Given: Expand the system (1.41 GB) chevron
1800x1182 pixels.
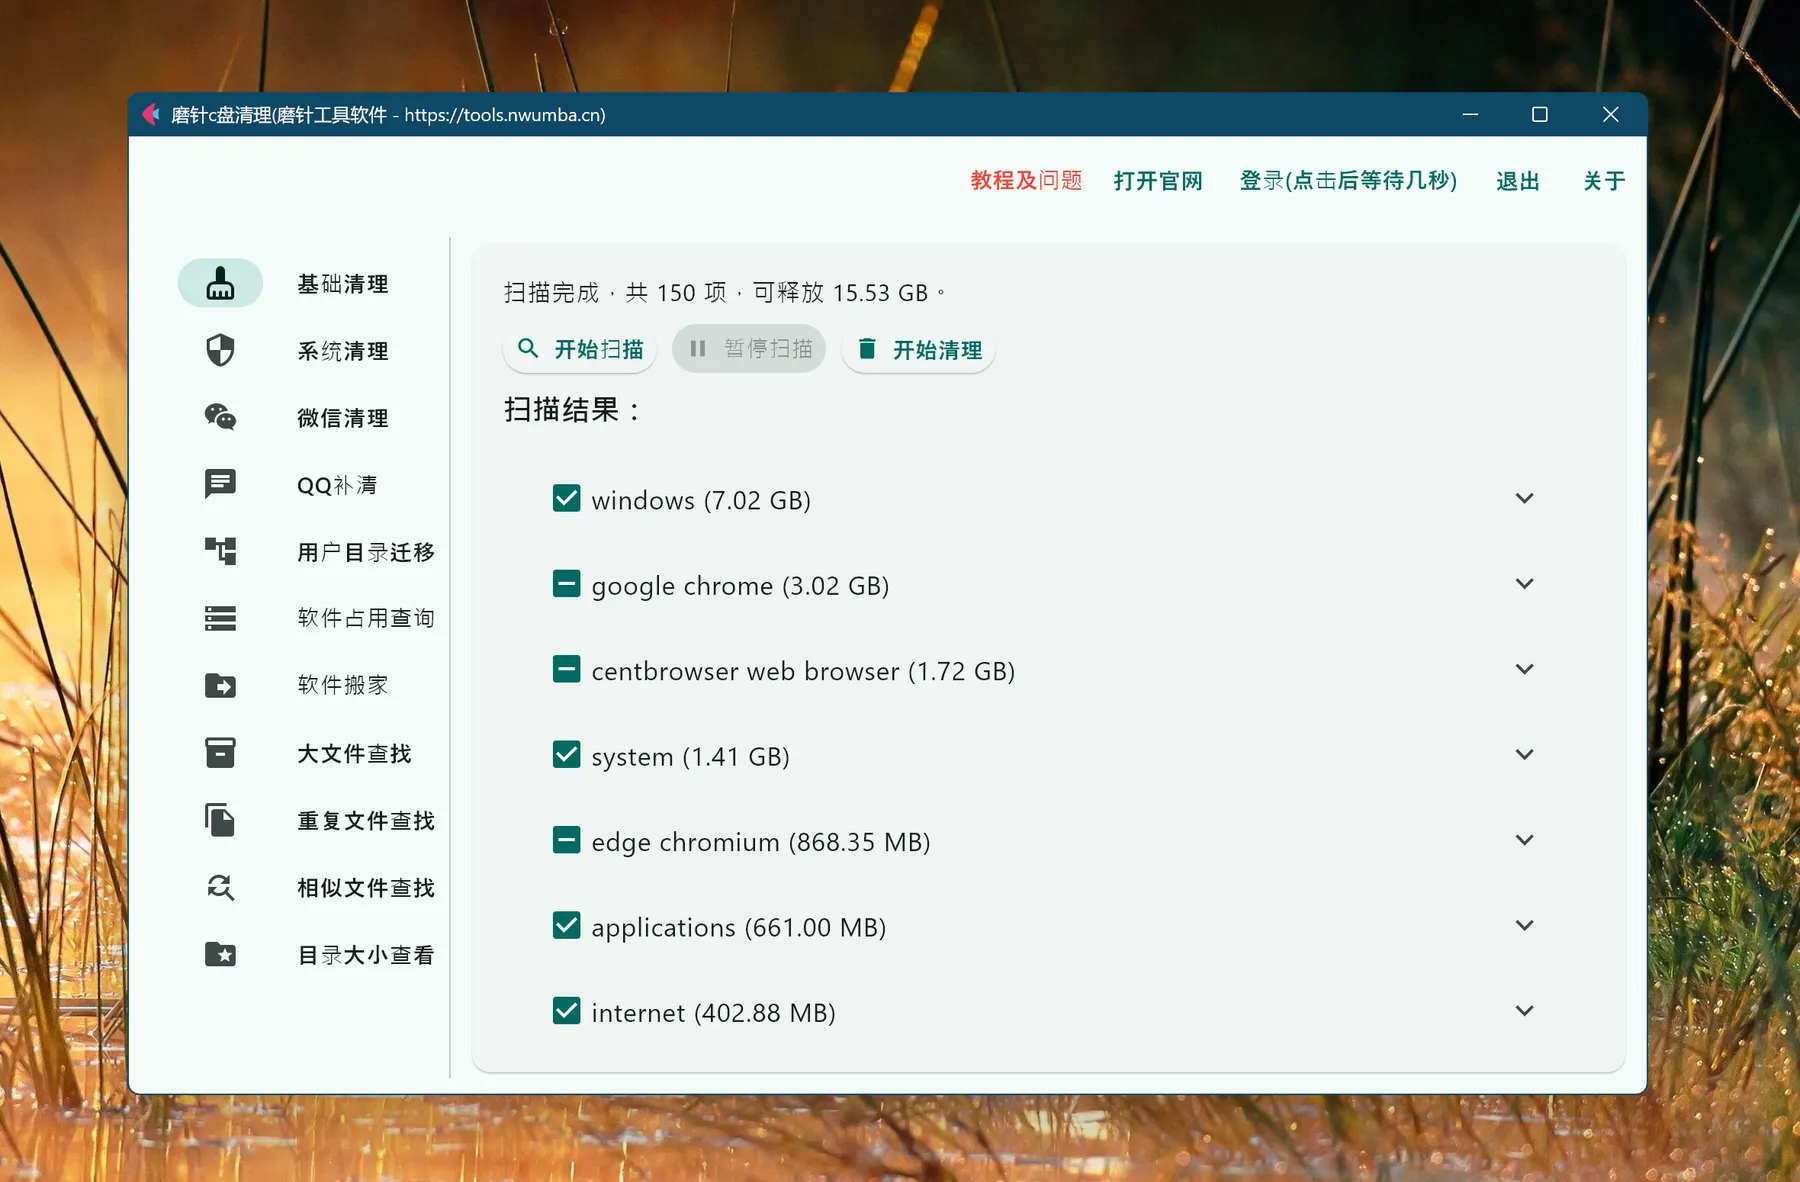Looking at the screenshot, I should [1524, 754].
